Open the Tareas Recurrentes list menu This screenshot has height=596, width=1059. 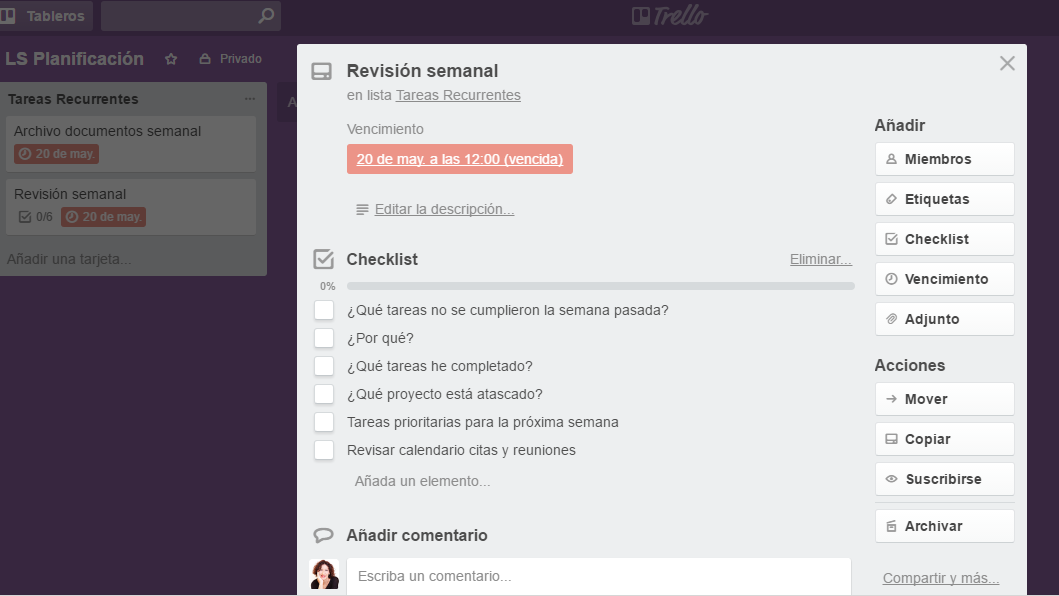249,99
